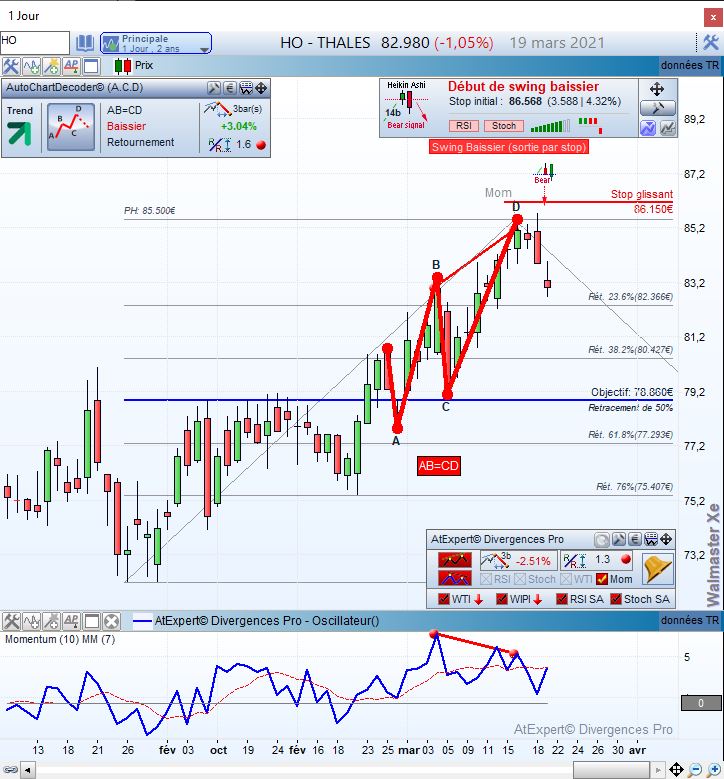Open the wrench tools icon in the top-right corner
Screen dimensions: 724x779
click(x=711, y=42)
